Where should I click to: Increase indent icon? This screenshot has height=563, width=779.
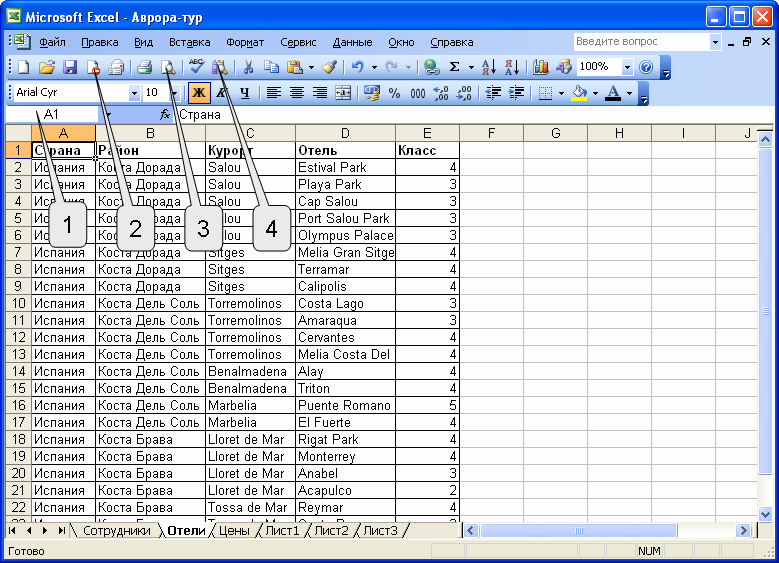point(516,92)
